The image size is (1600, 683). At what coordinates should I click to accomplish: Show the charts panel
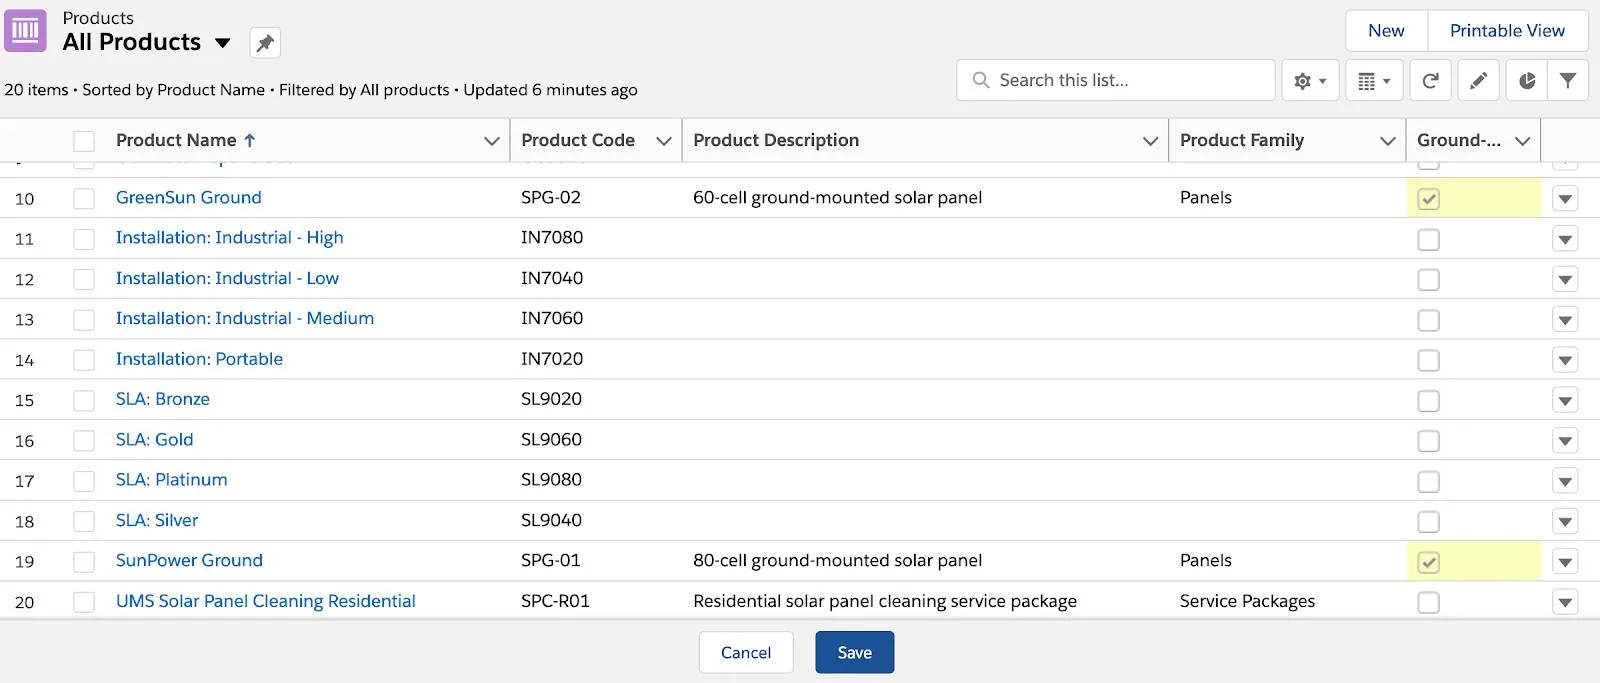coord(1527,81)
